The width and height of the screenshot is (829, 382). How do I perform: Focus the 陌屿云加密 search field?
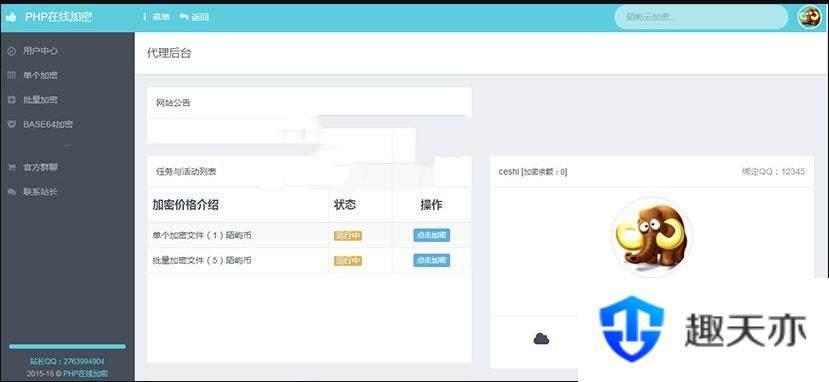(701, 17)
